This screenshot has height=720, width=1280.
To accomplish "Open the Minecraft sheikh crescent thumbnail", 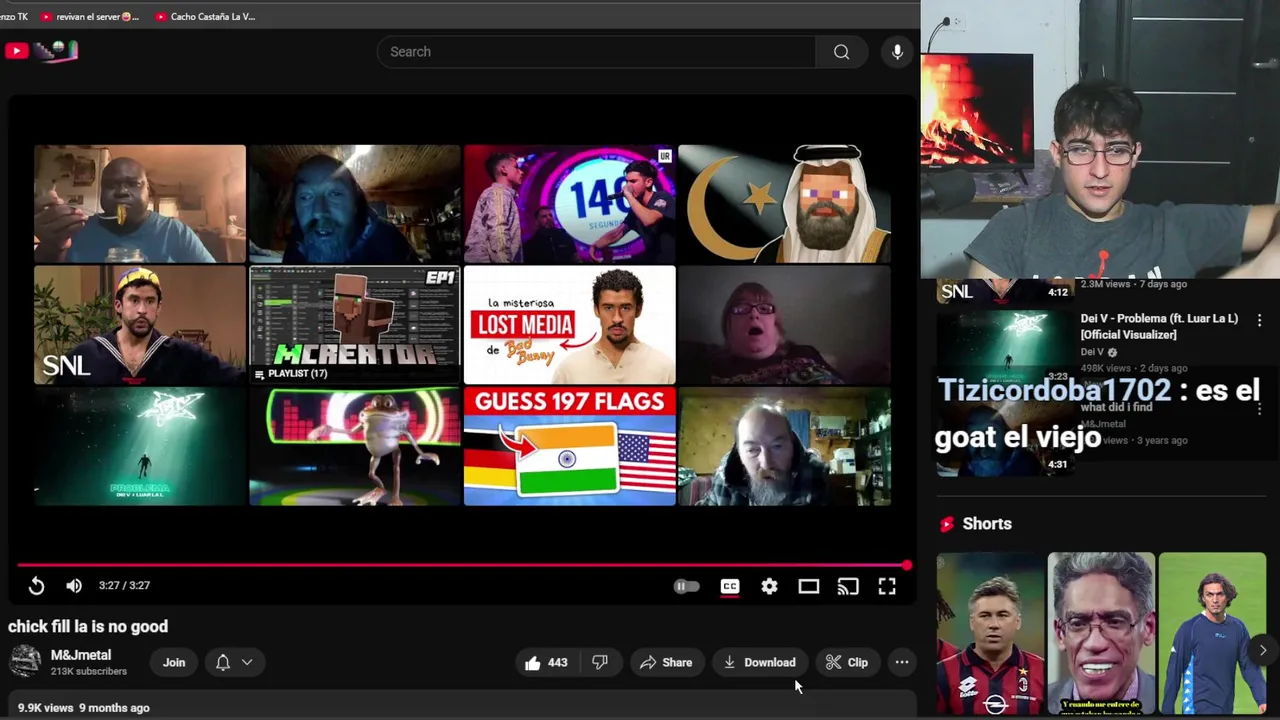I will point(785,204).
